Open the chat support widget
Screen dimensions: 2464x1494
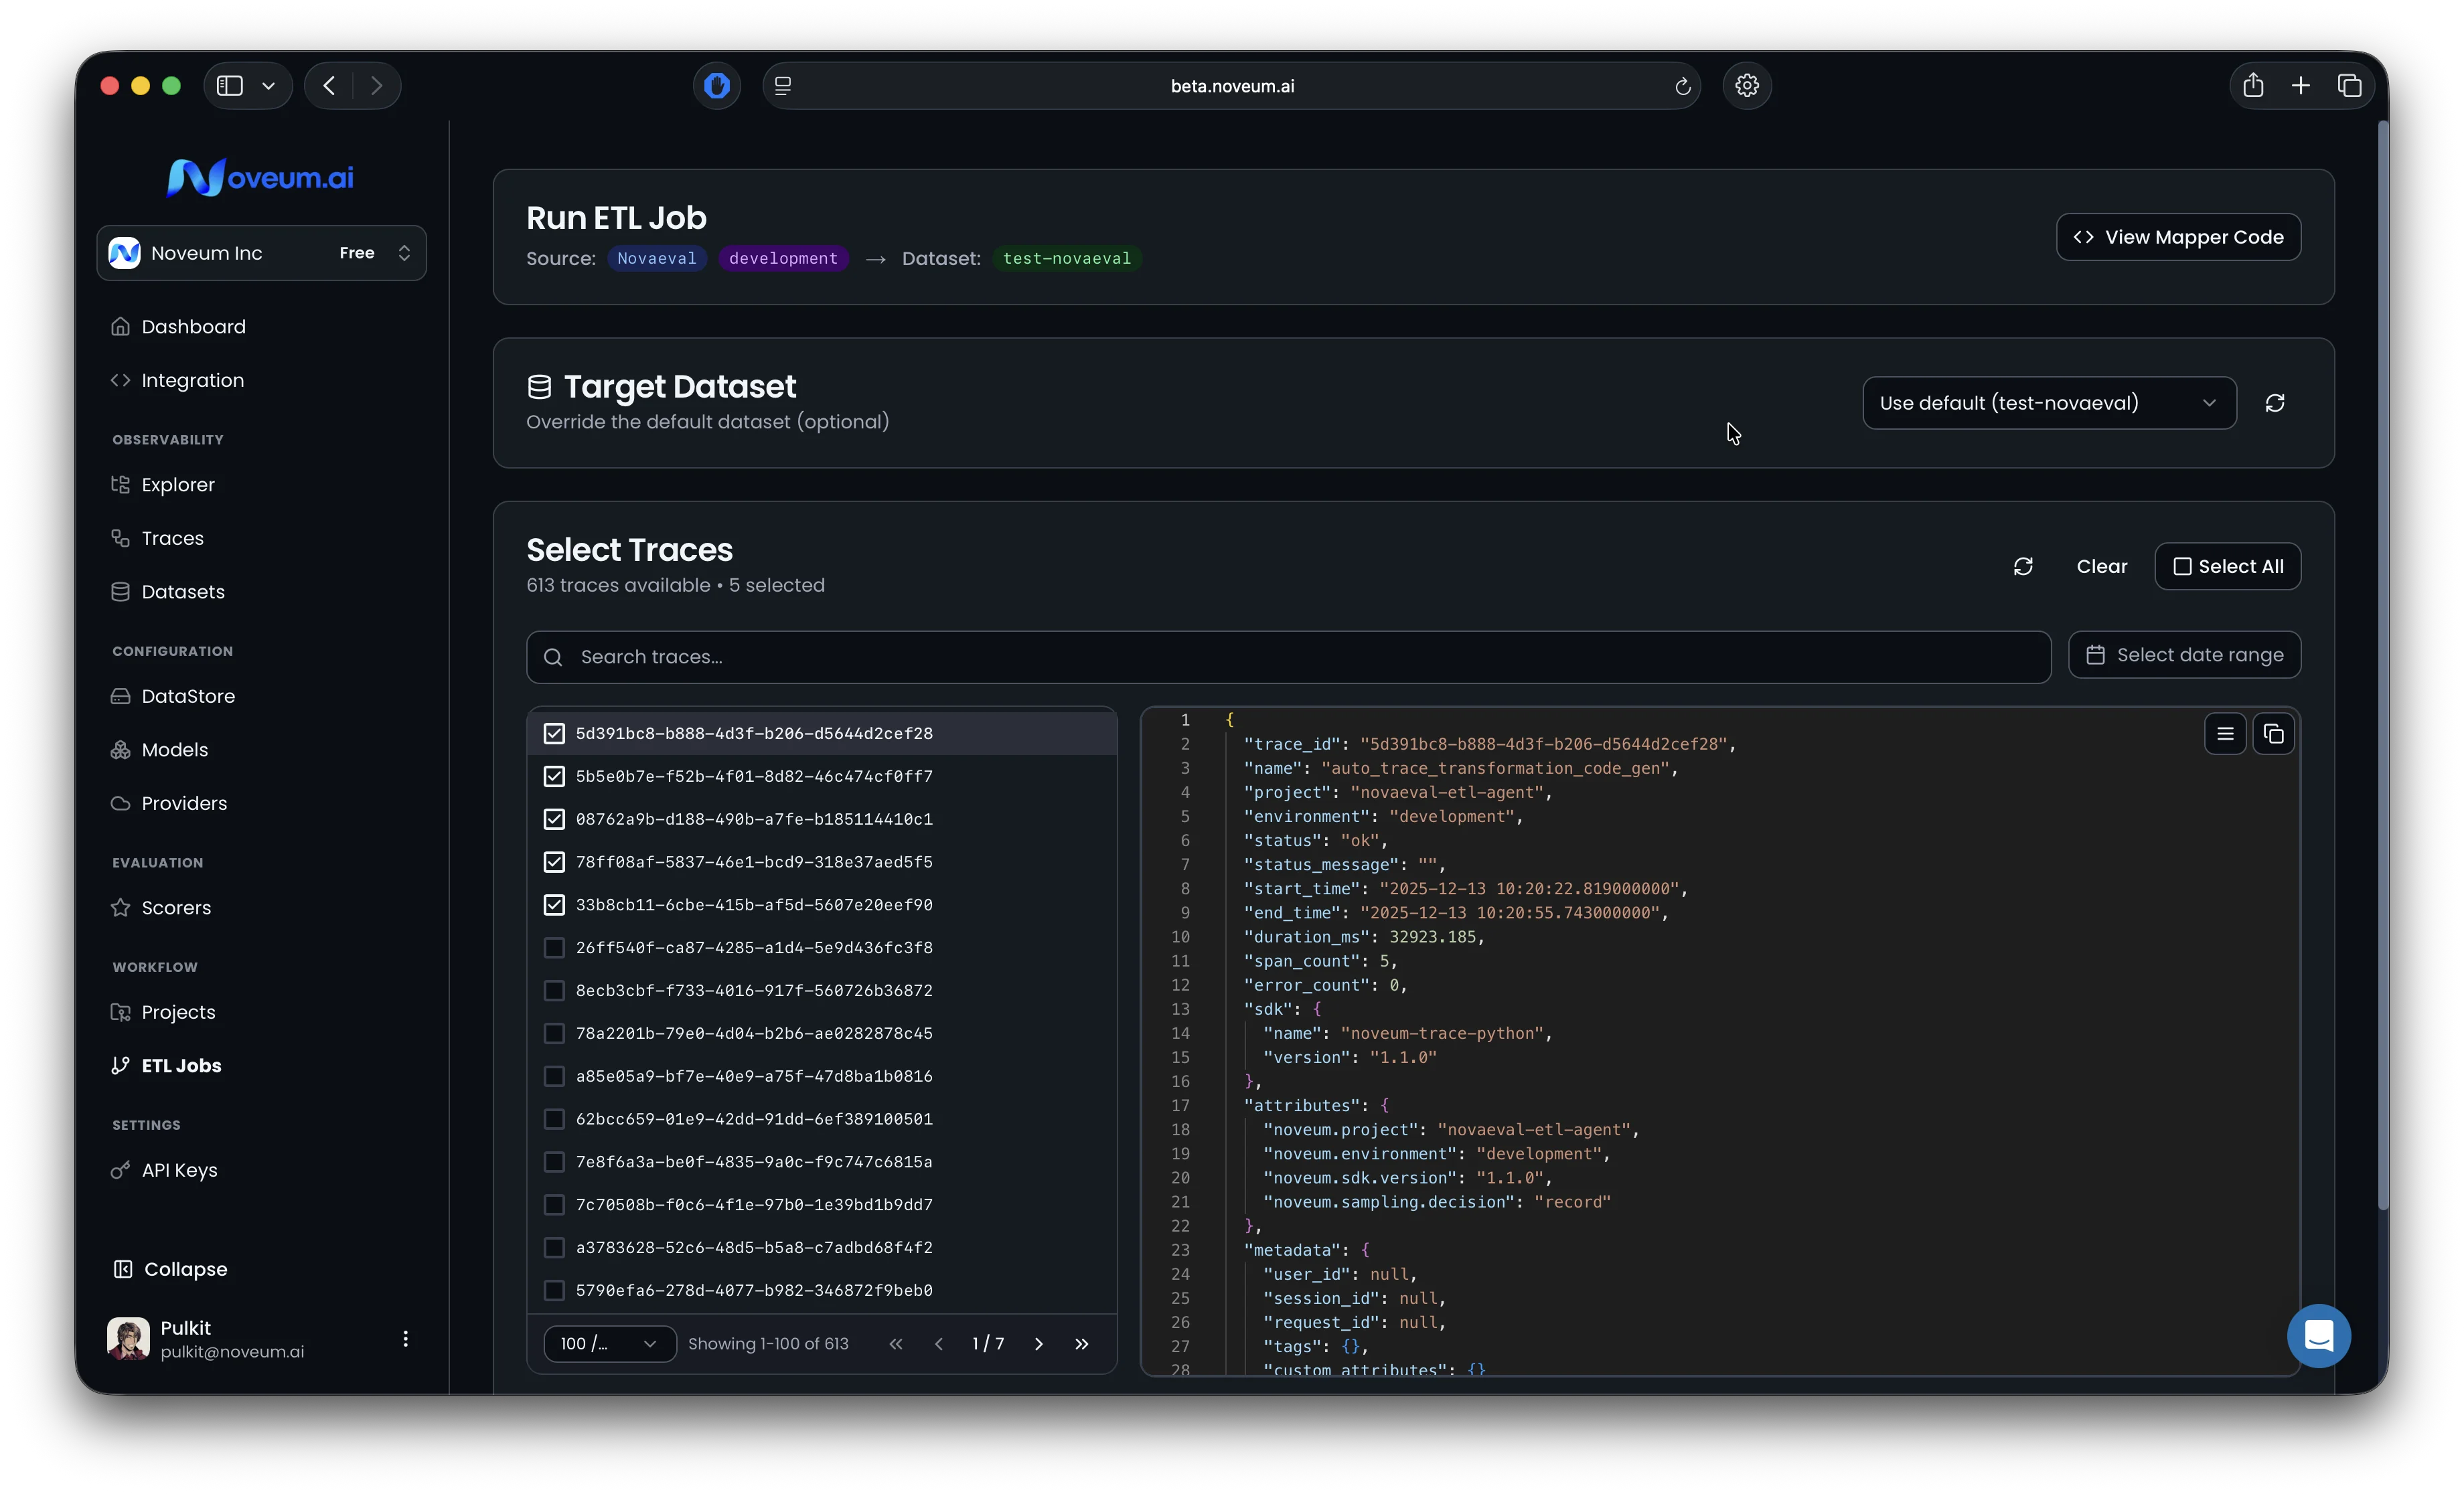(x=2318, y=1336)
